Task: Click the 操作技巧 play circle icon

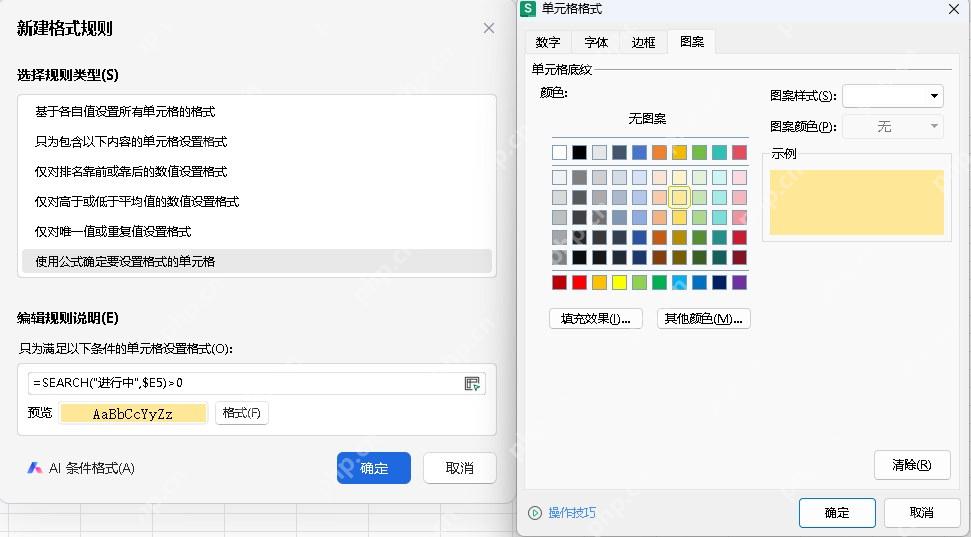Action: click(x=535, y=513)
